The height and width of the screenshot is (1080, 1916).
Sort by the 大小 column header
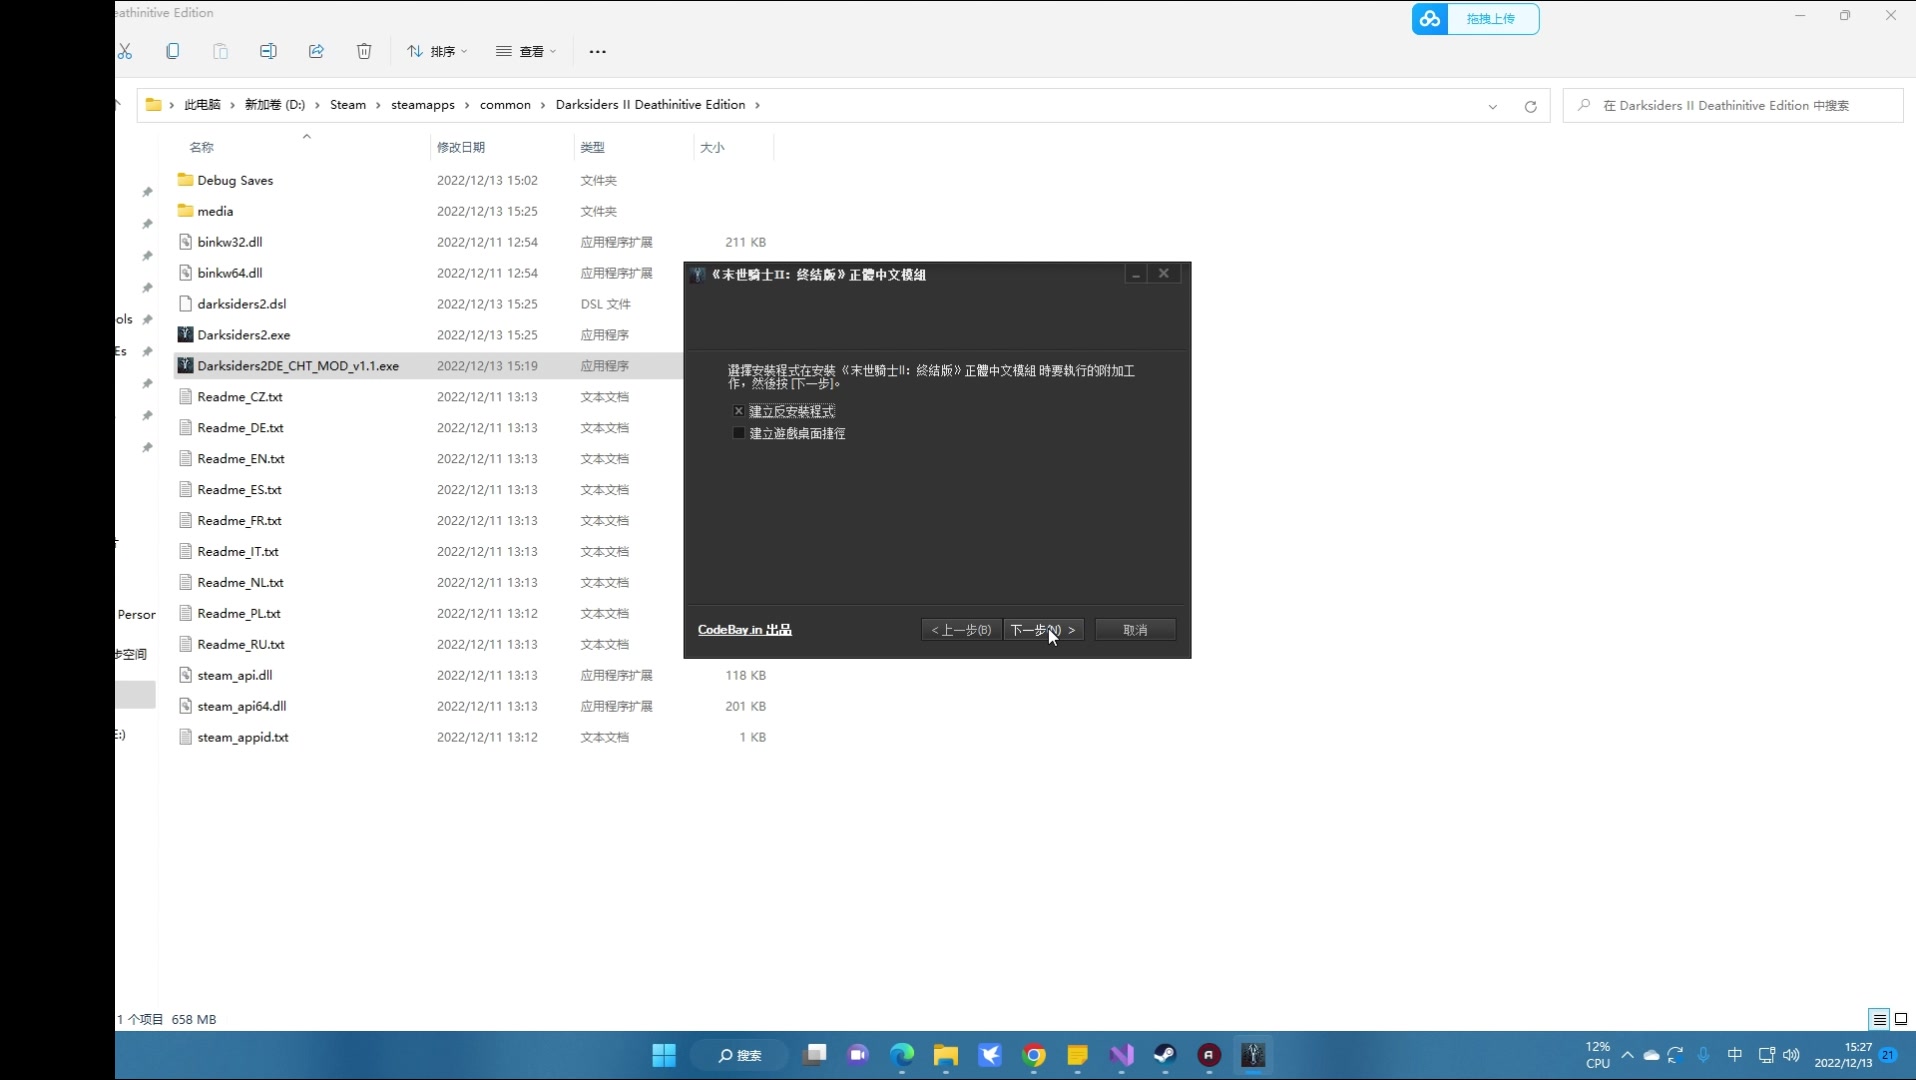coord(712,147)
